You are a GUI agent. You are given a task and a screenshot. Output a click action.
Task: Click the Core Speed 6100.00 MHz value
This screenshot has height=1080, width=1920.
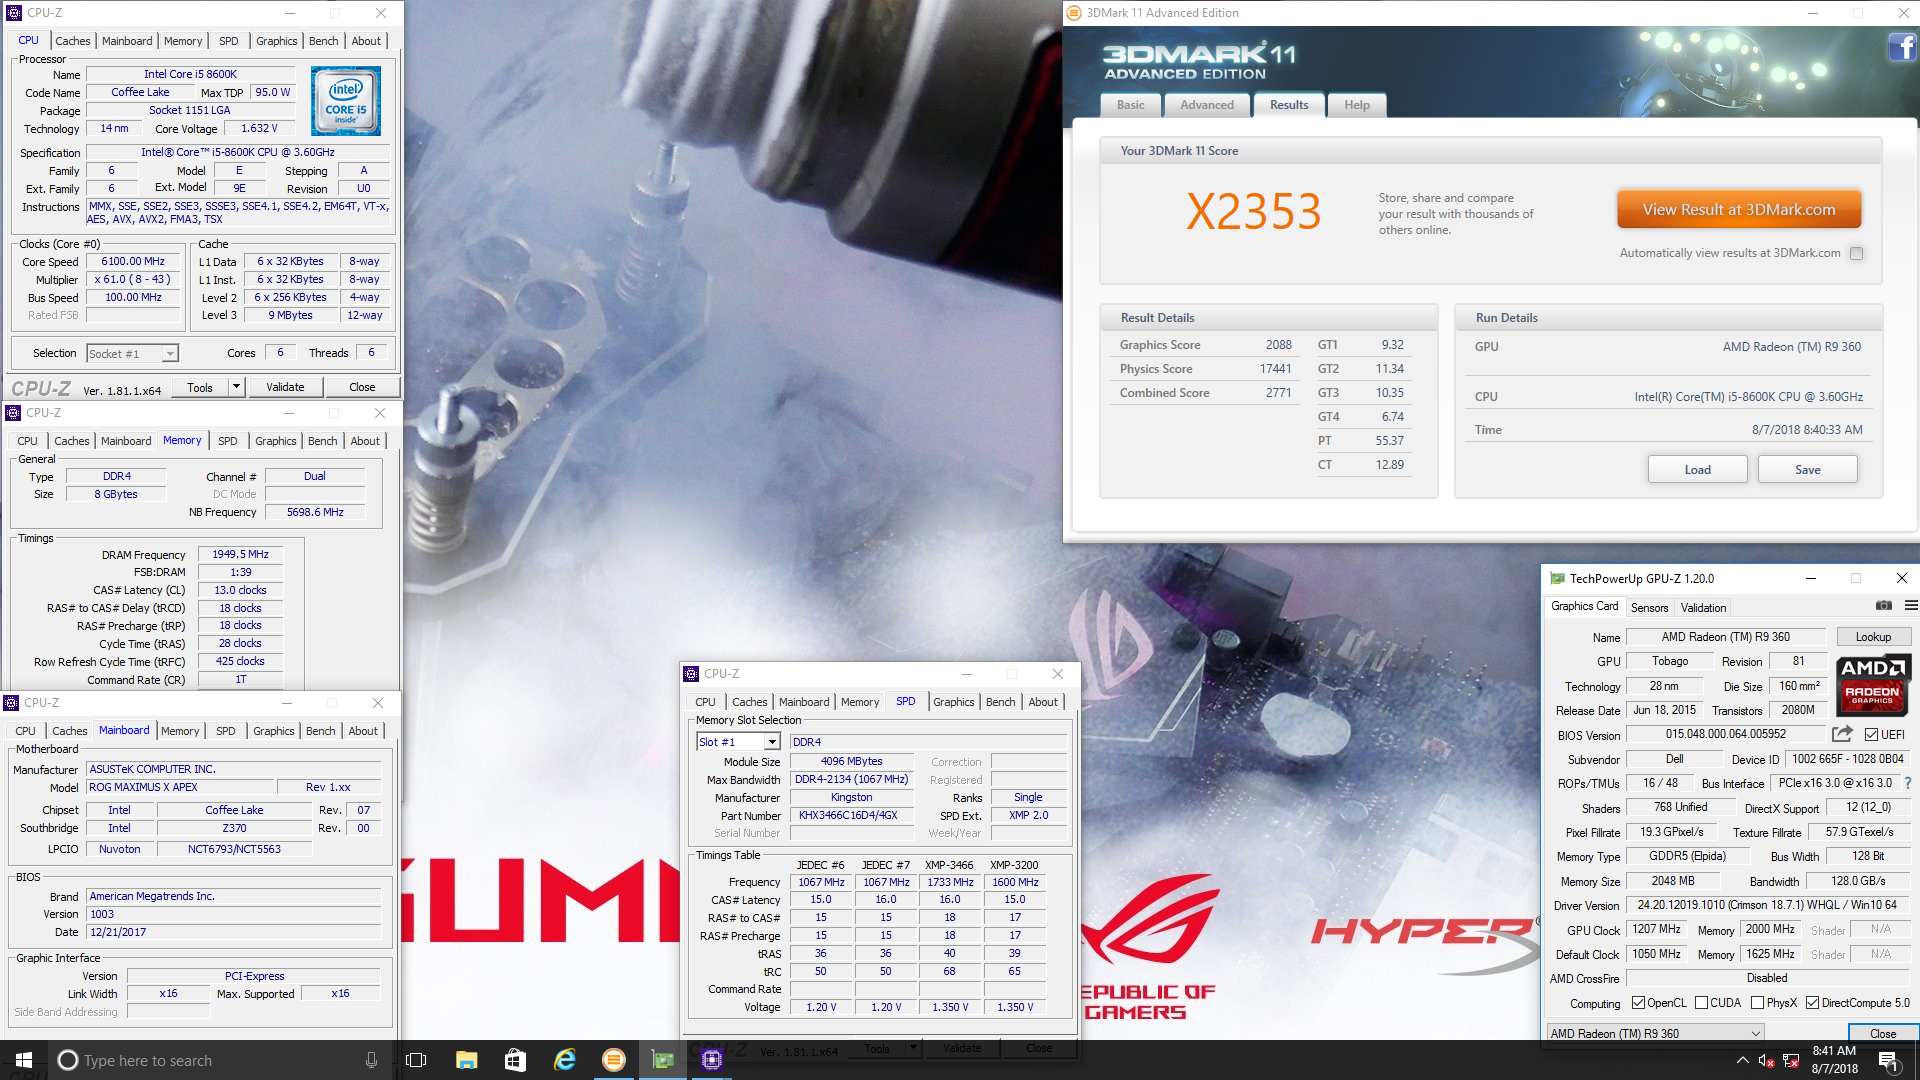(133, 262)
